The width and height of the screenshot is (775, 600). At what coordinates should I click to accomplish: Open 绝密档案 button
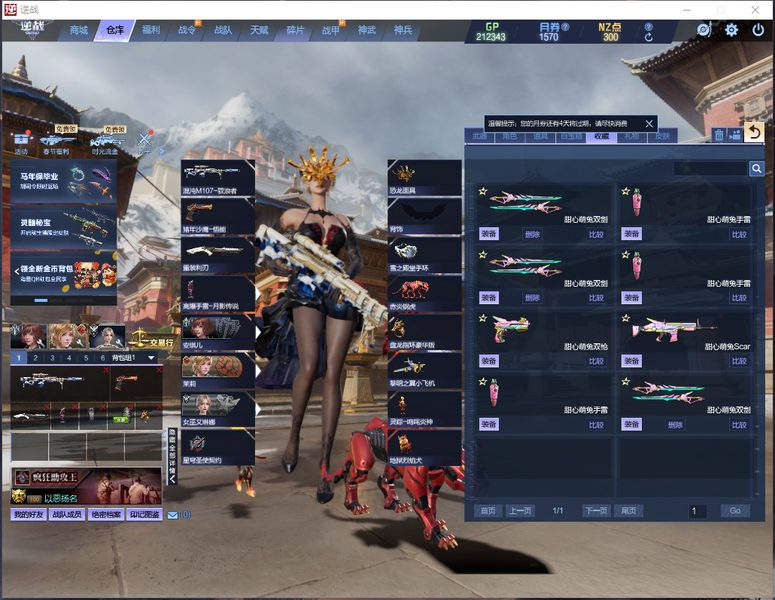(106, 514)
